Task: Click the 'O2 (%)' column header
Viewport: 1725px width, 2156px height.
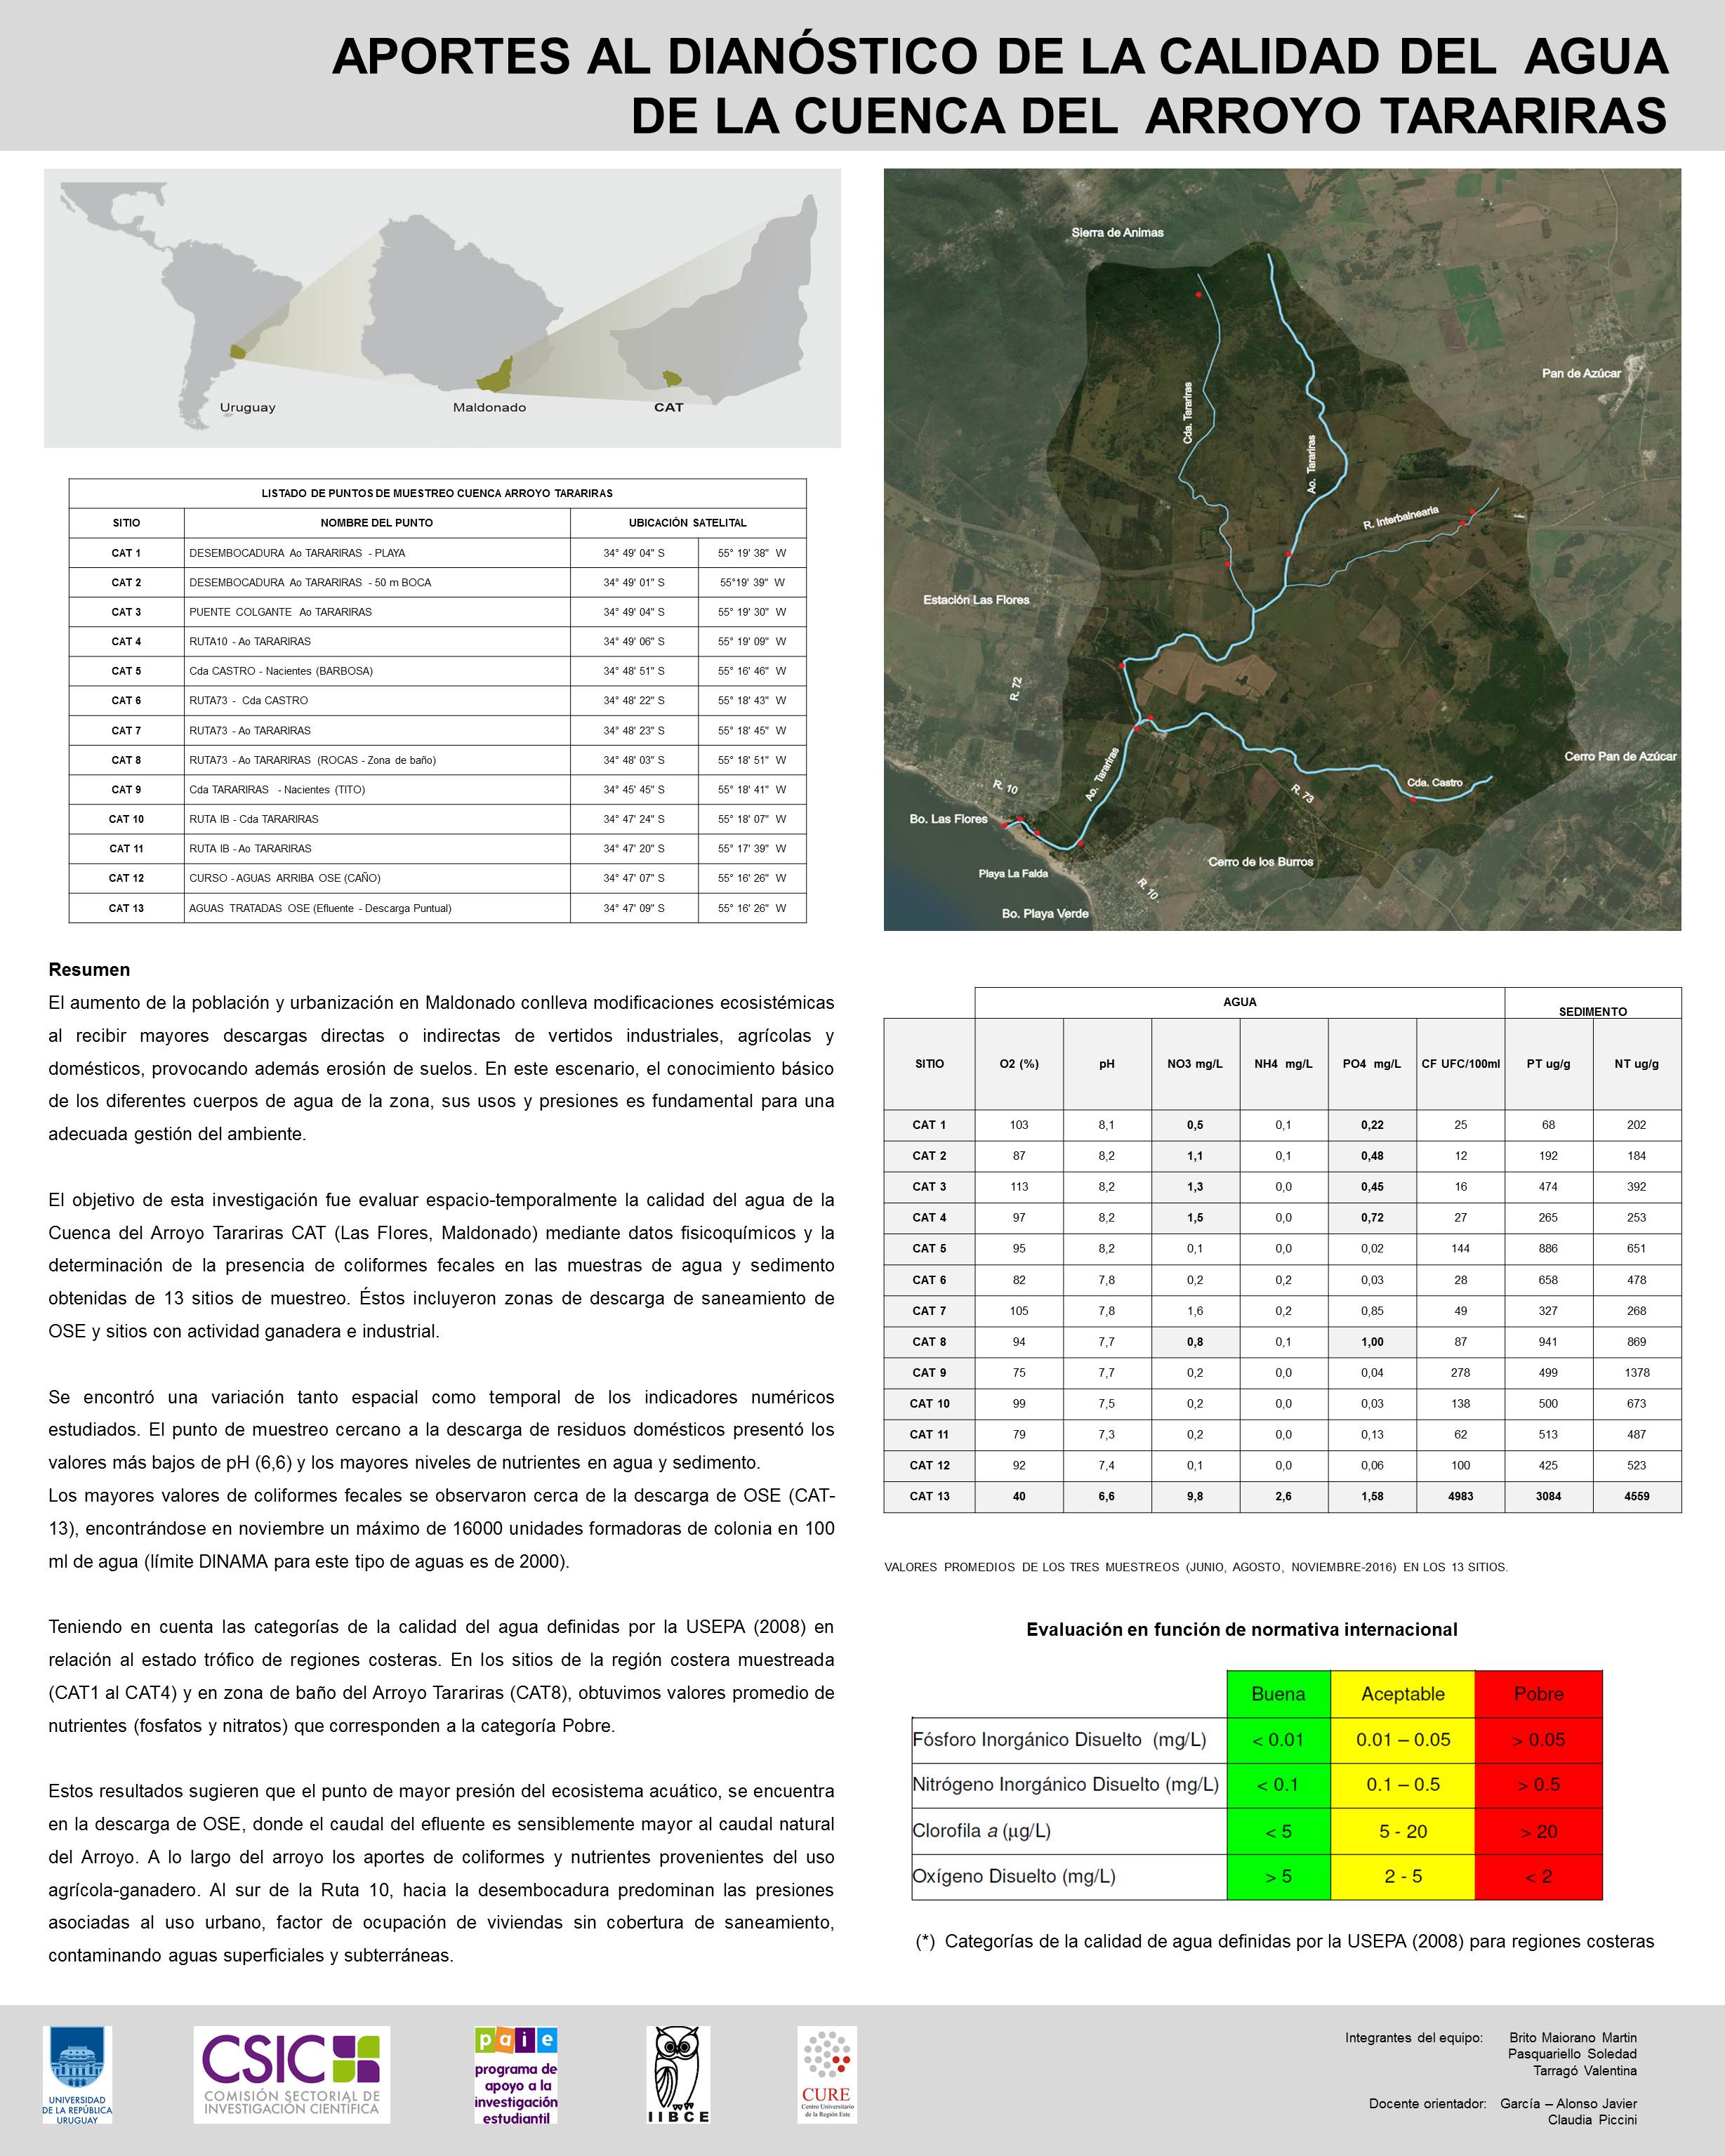Action: (x=1019, y=1064)
